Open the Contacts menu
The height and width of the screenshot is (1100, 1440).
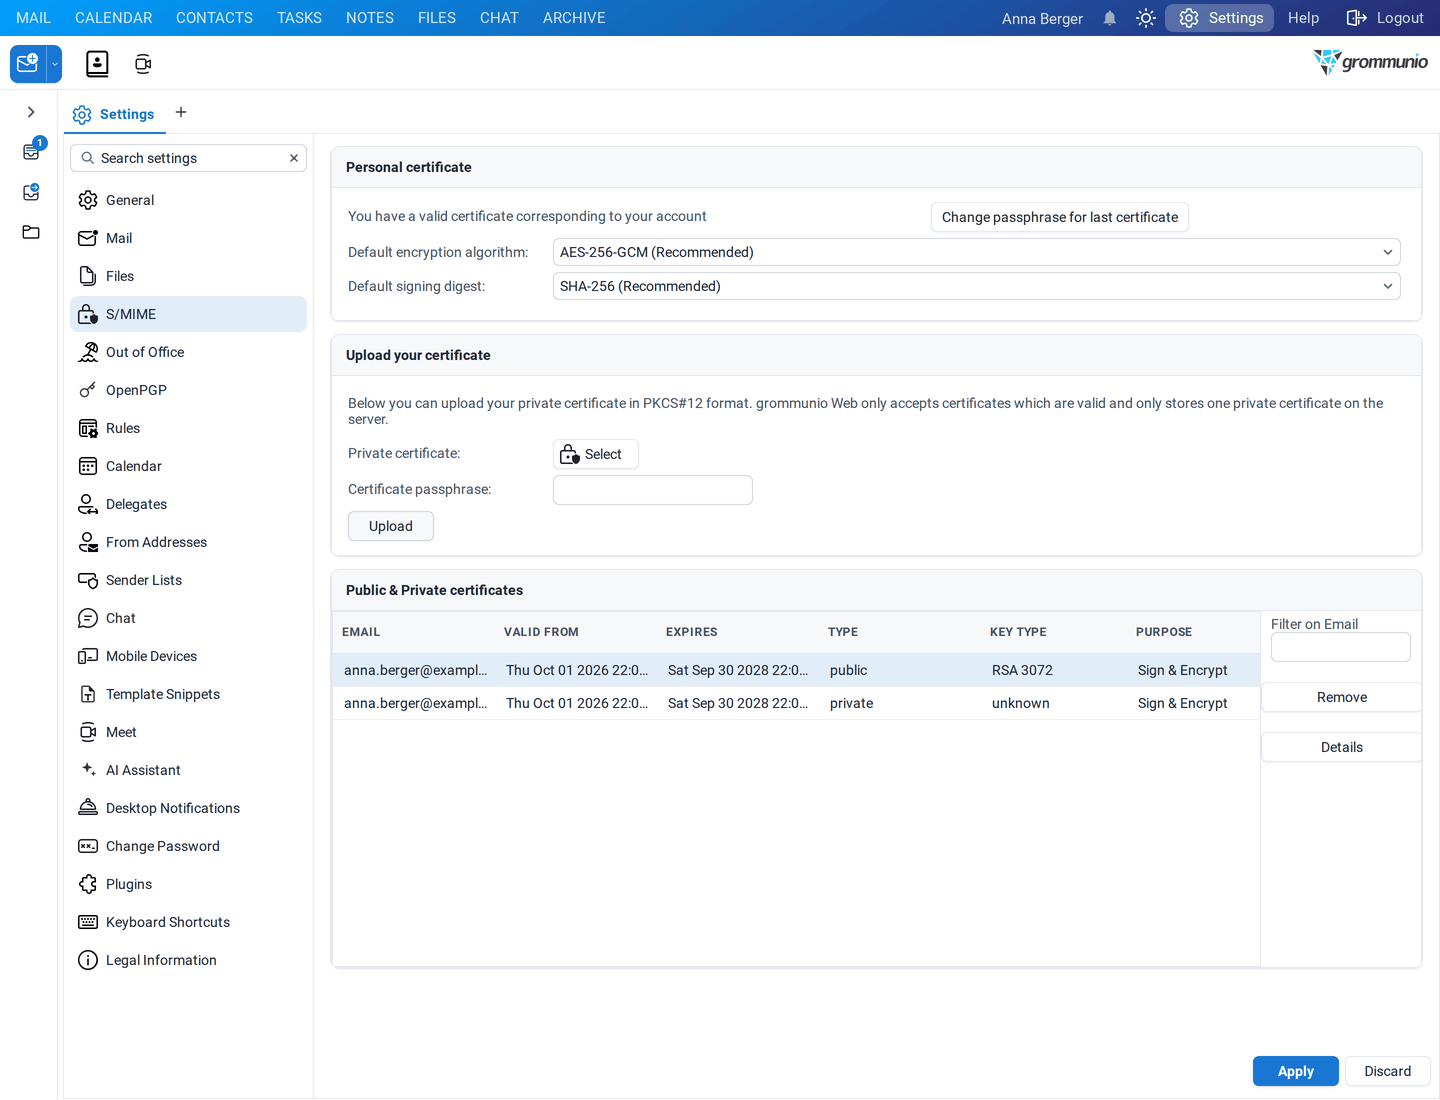(214, 18)
